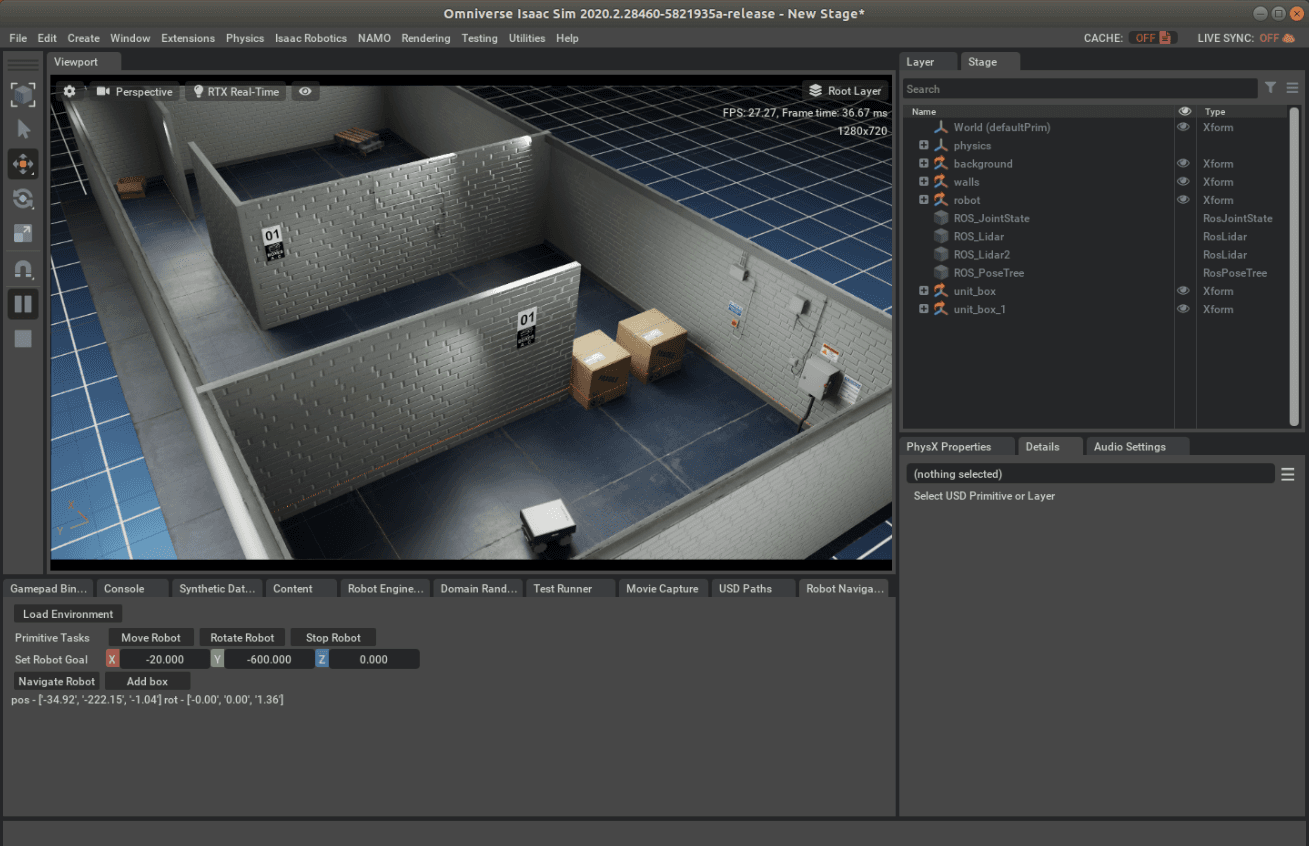Screen dimensions: 1309x846
Task: Open the Perspective camera menu
Action: coord(135,91)
